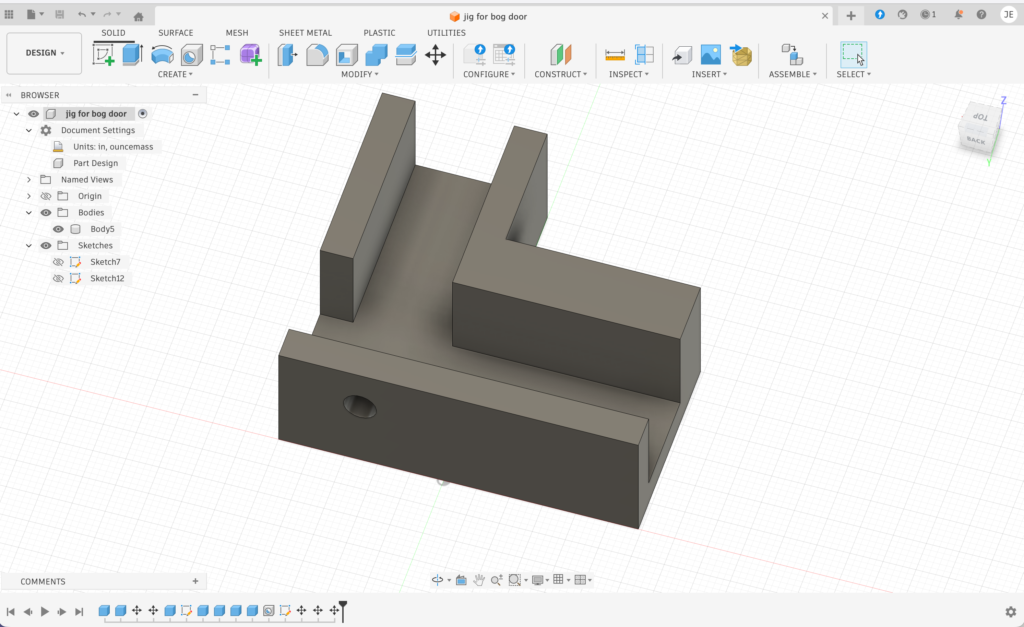Switch to the SURFACE tab
Image resolution: width=1024 pixels, height=627 pixels.
175,33
